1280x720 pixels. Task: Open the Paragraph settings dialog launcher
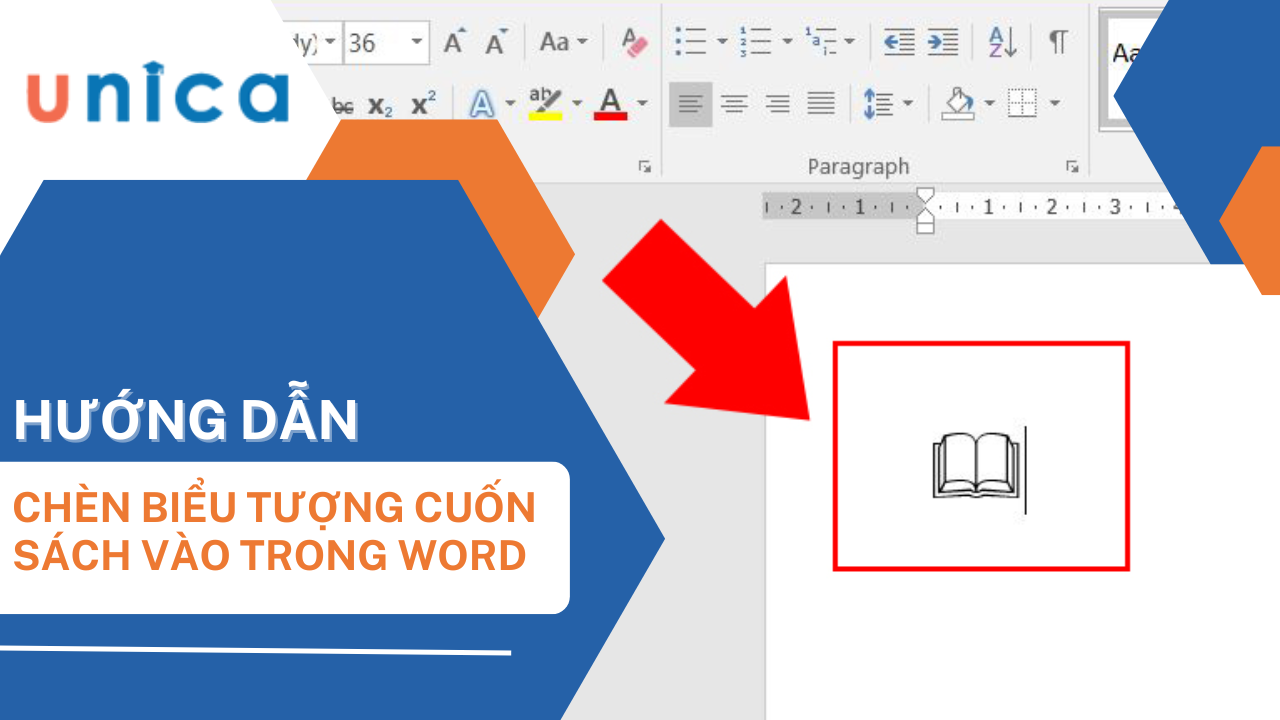(x=1072, y=166)
